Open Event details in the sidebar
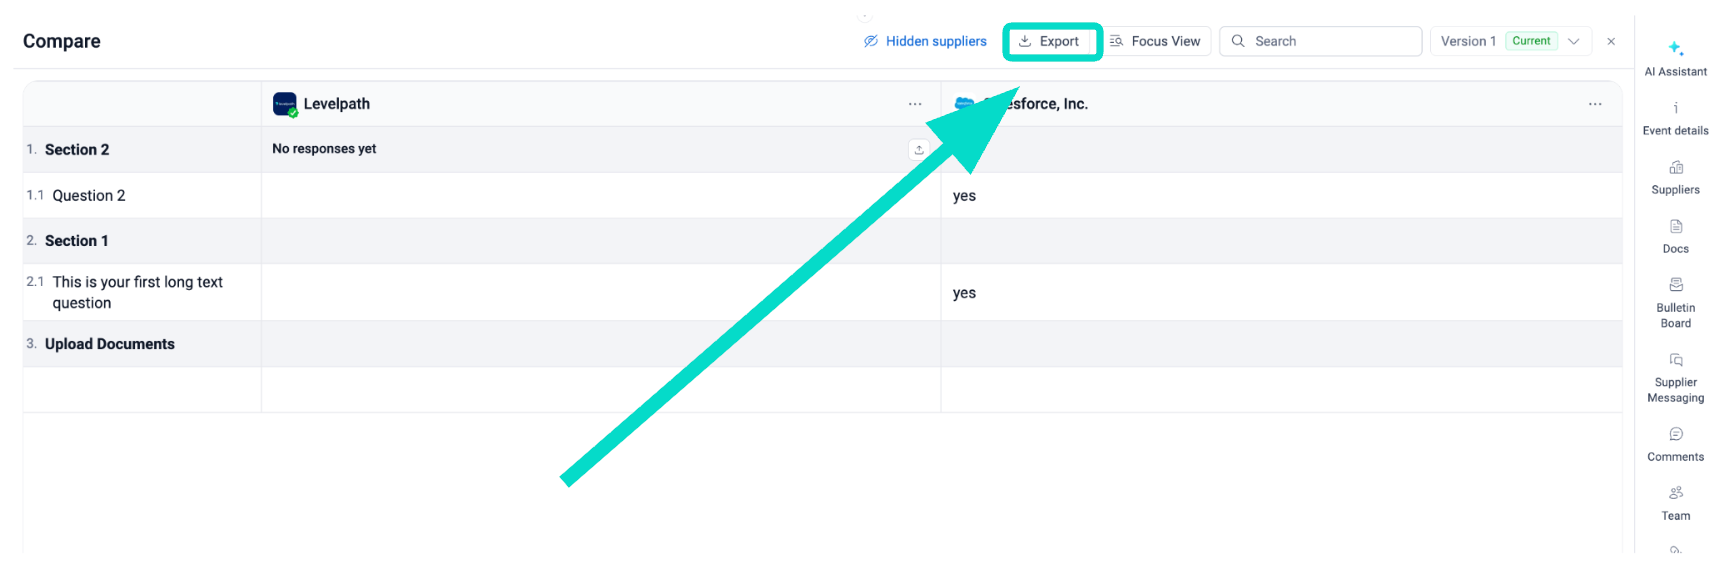Viewport: 1730px width, 564px height. point(1675,118)
